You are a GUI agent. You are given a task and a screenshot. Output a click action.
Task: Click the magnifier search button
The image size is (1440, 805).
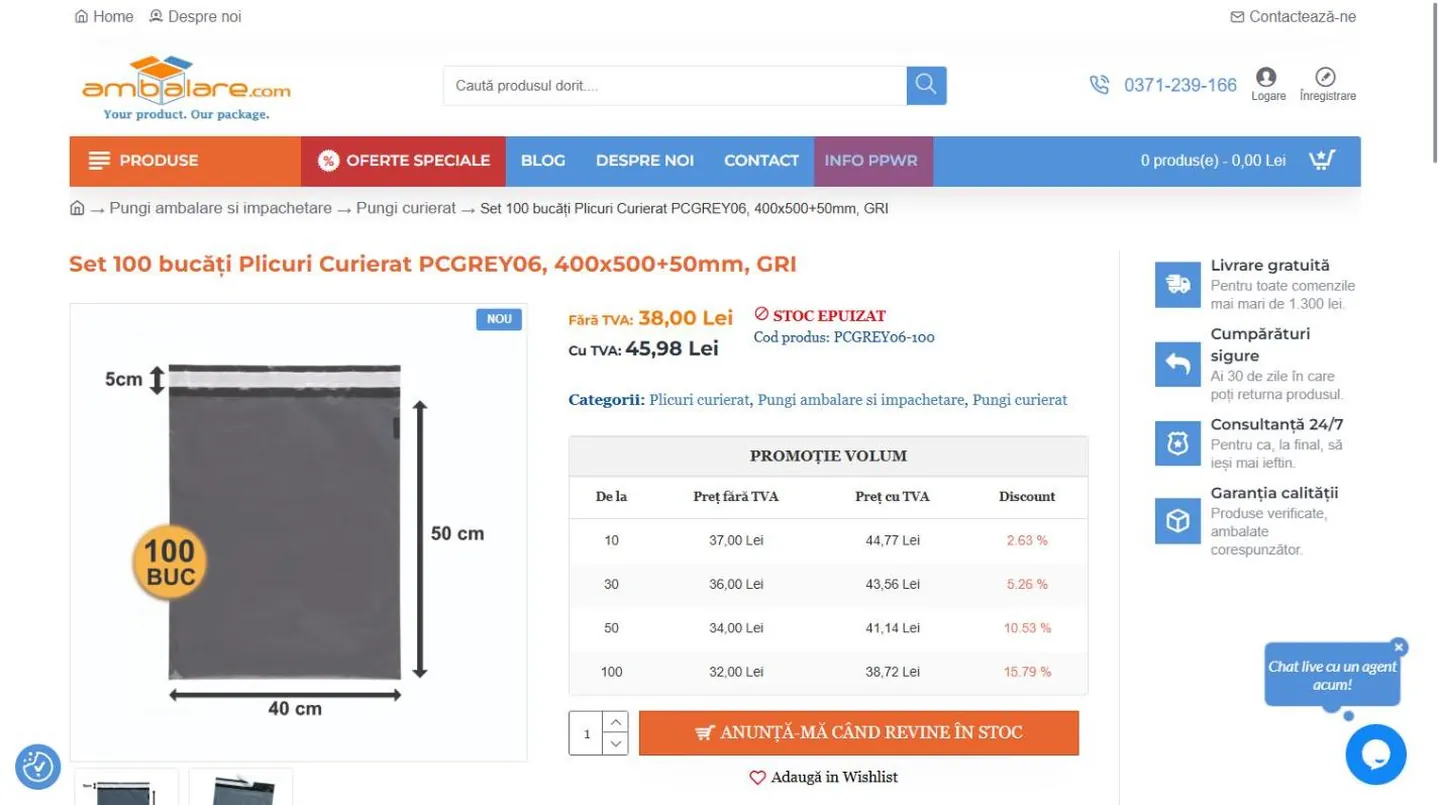(926, 85)
